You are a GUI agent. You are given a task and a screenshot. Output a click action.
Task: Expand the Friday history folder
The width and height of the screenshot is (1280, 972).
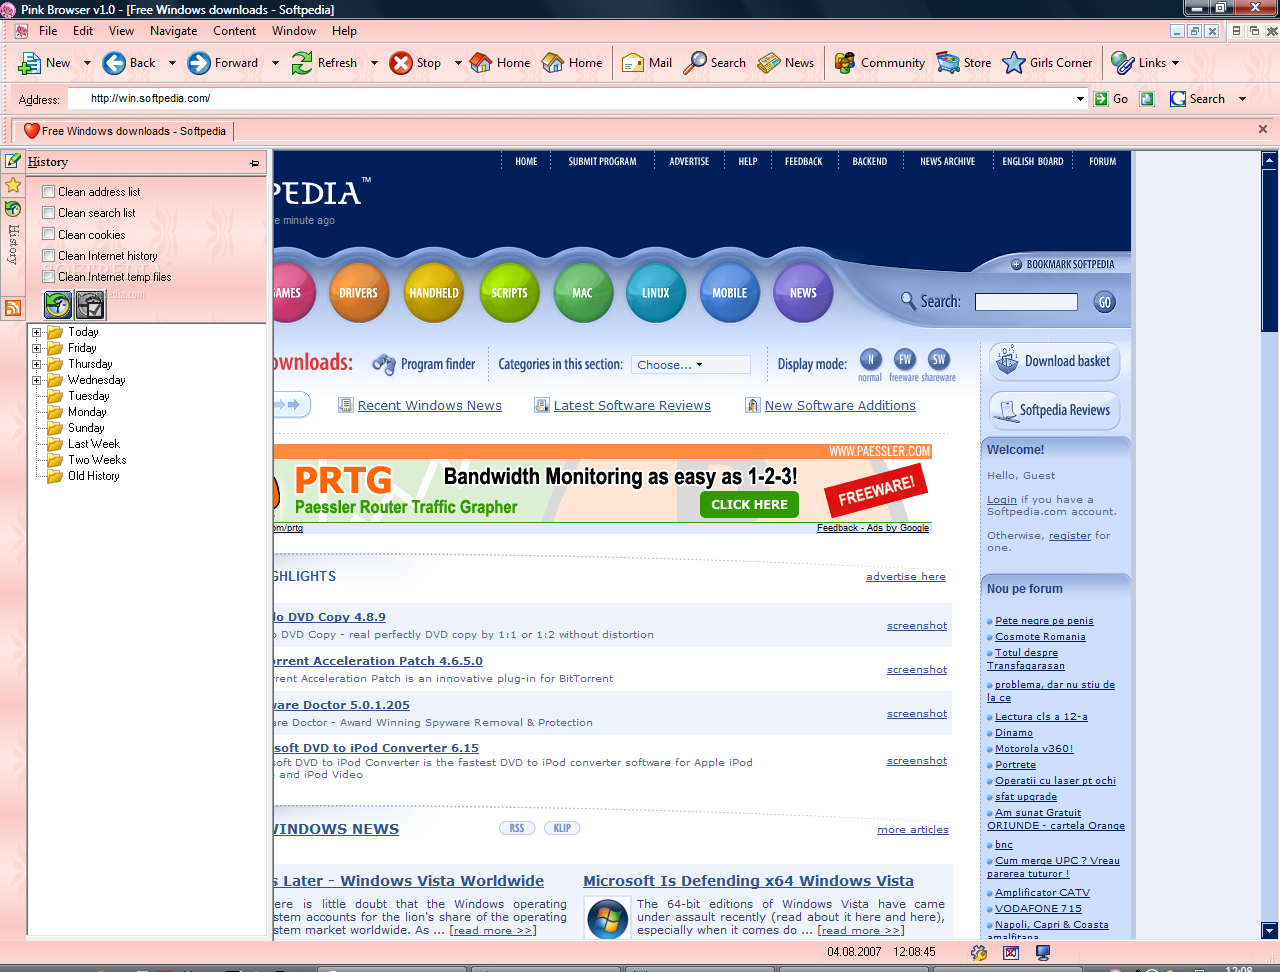(37, 348)
